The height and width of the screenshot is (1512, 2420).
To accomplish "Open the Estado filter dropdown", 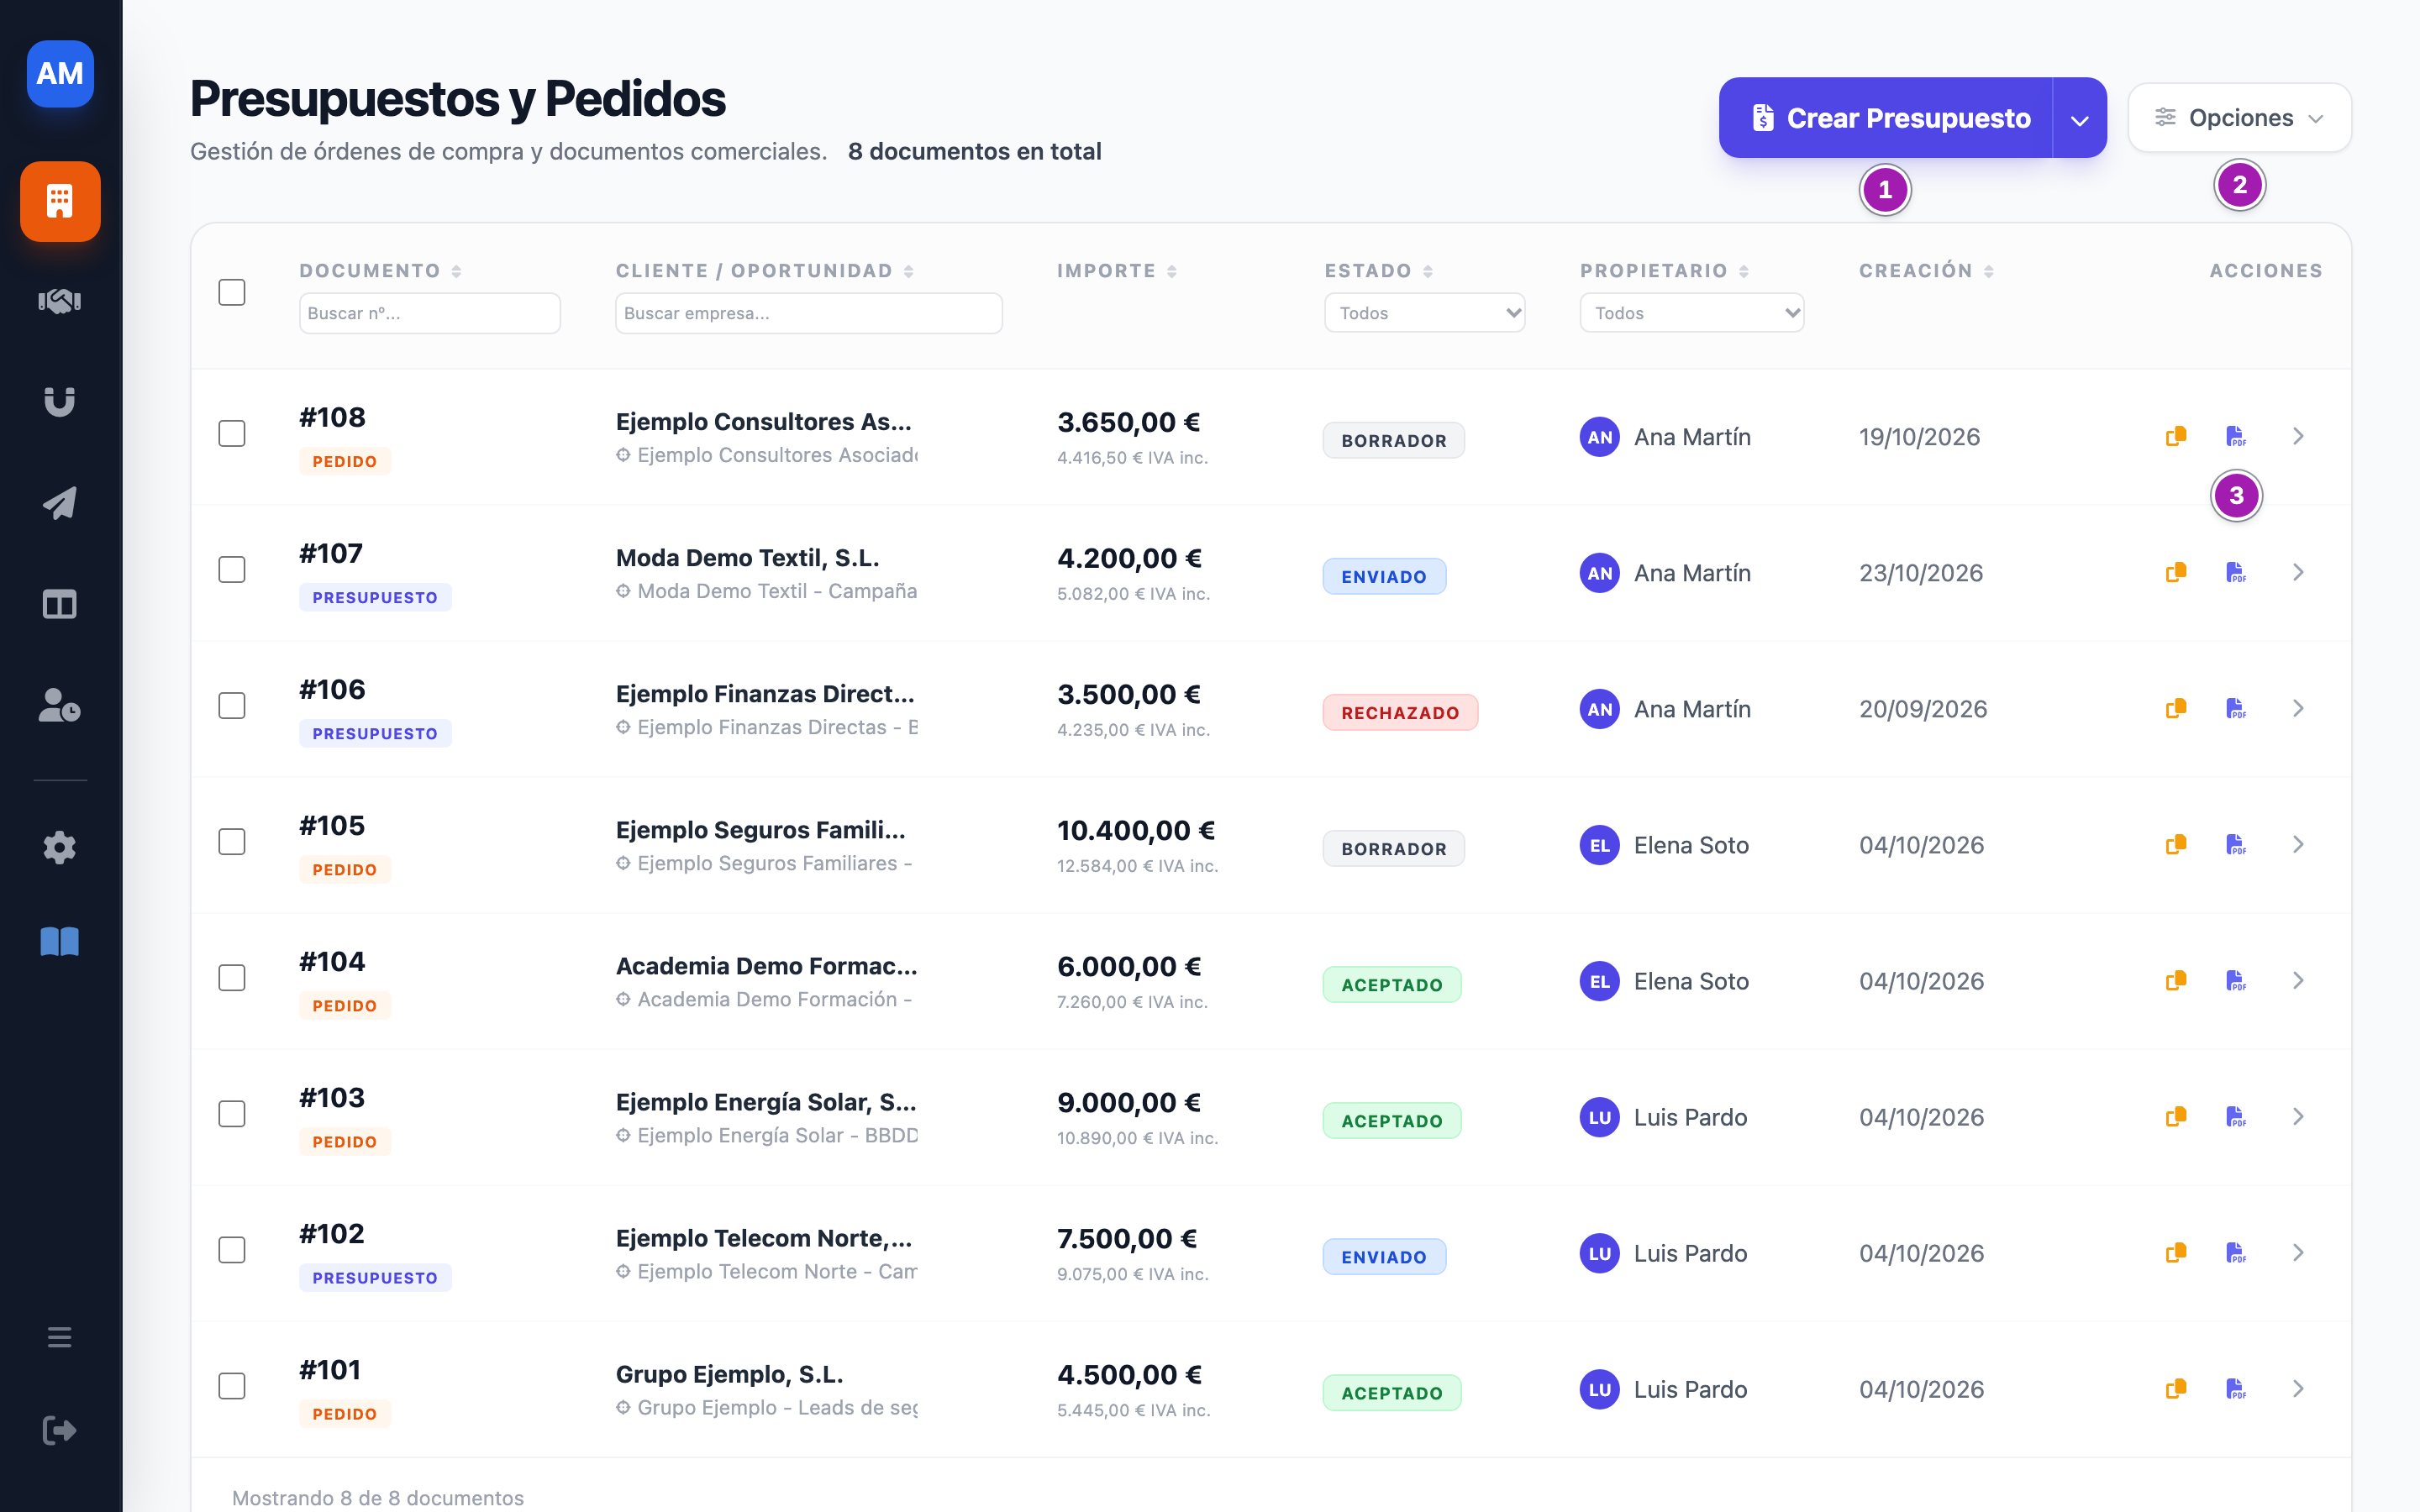I will tap(1424, 313).
